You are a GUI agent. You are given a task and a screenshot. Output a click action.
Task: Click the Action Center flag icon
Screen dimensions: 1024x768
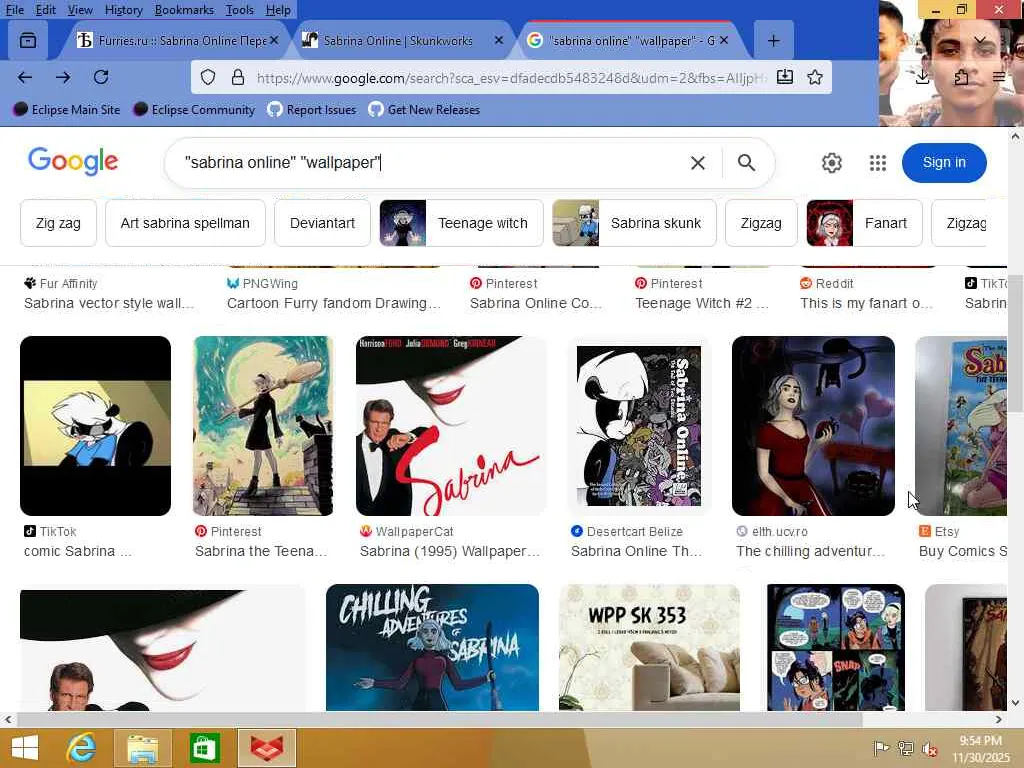coord(881,748)
